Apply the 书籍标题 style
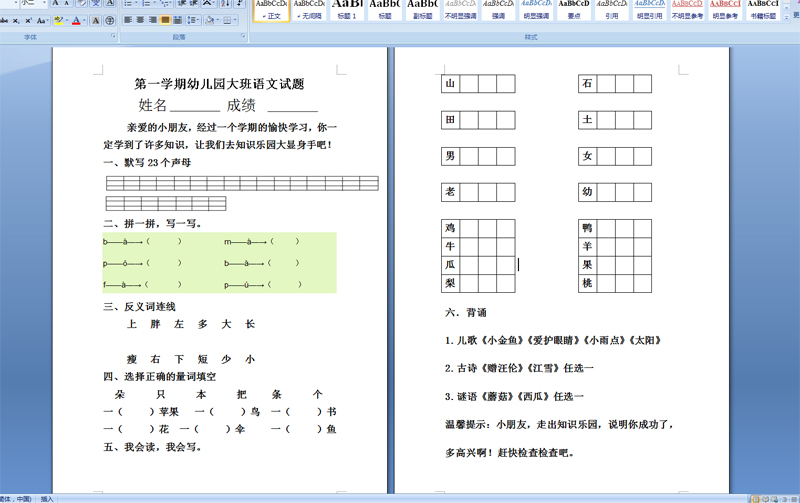Viewport: 800px width, 503px height. (762, 10)
